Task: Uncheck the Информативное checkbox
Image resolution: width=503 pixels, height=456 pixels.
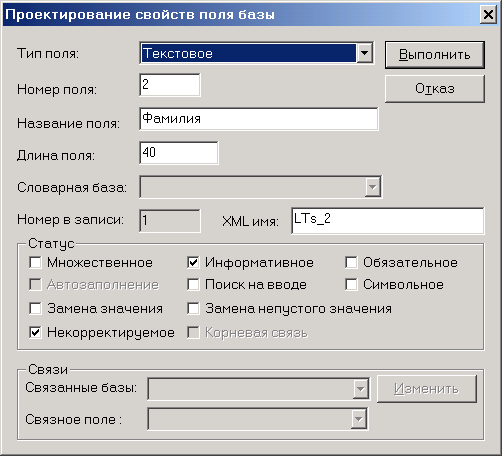Action: point(193,262)
